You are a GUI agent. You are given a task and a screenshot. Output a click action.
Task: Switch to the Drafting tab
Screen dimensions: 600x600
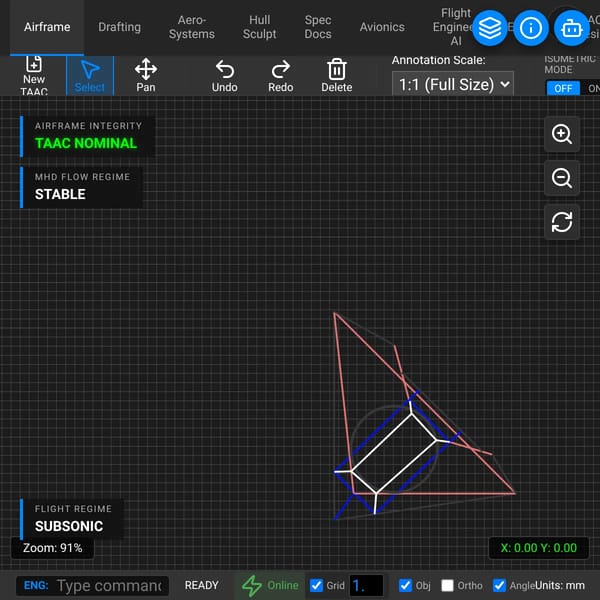(x=119, y=27)
